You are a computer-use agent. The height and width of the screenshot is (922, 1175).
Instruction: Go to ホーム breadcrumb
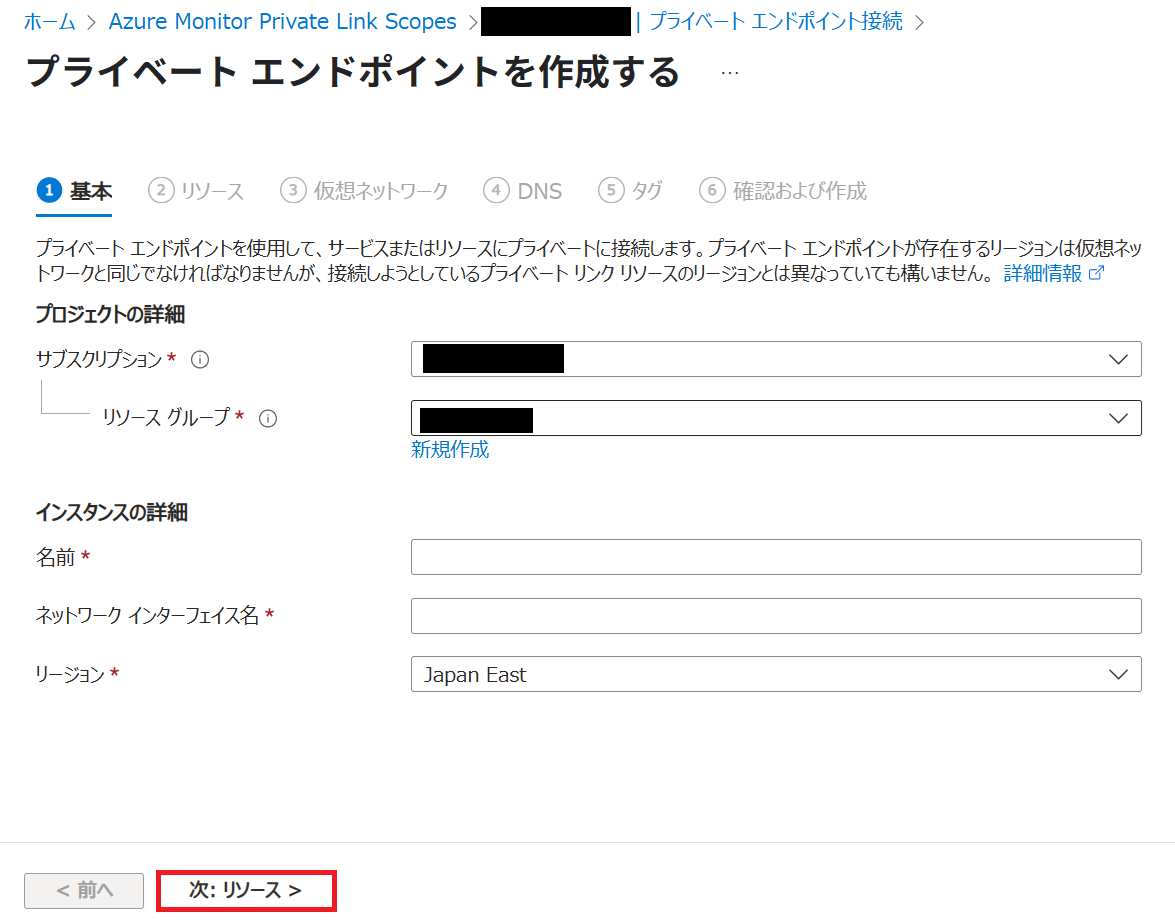point(49,22)
